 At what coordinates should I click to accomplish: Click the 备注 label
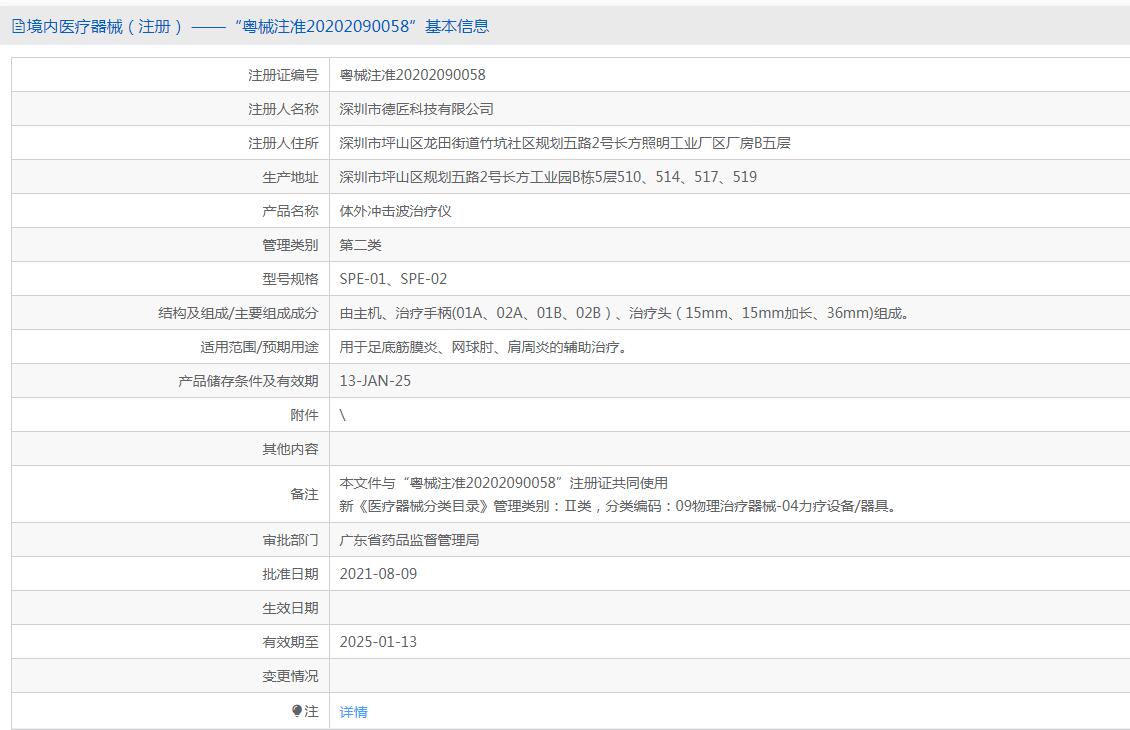[x=304, y=494]
